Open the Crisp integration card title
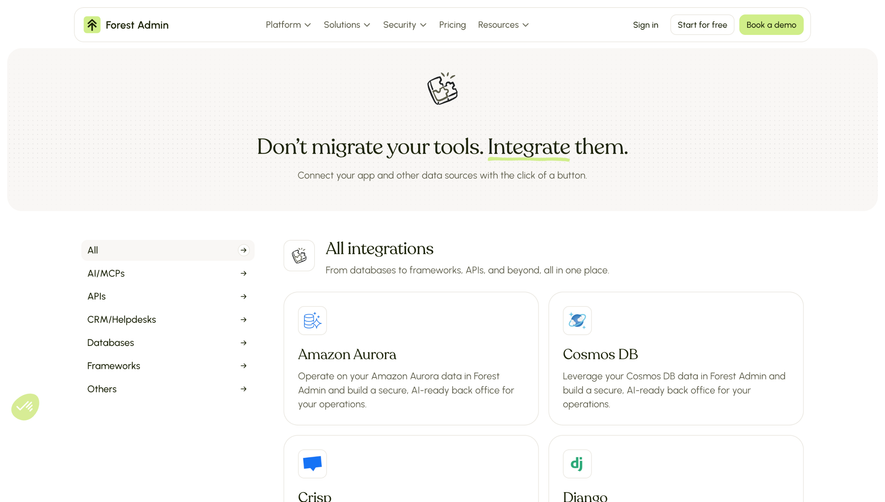885x502 pixels. click(x=314, y=496)
